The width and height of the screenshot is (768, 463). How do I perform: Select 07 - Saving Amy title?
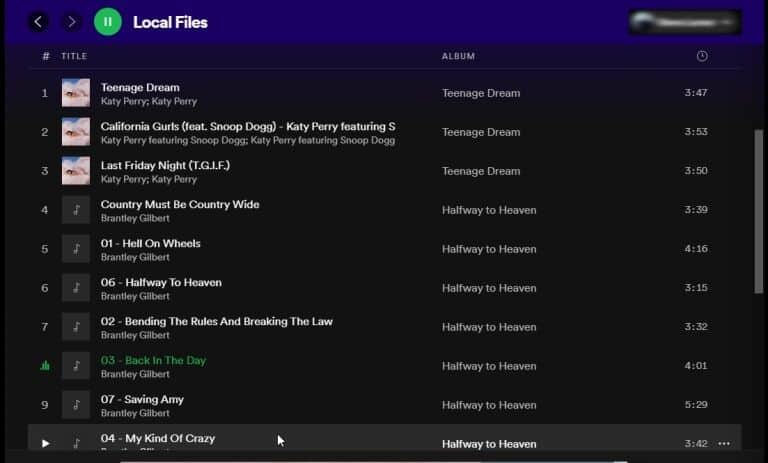pos(142,399)
